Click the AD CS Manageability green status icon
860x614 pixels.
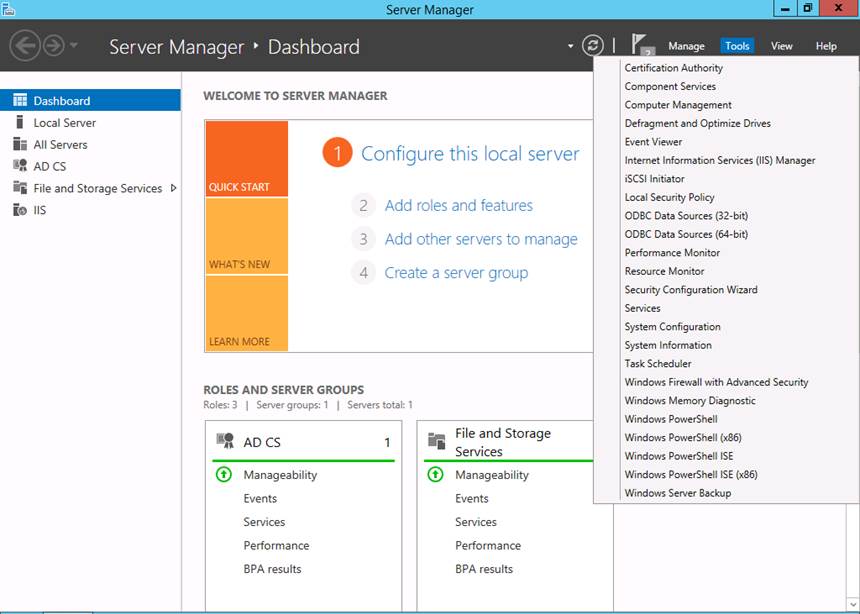[x=224, y=475]
